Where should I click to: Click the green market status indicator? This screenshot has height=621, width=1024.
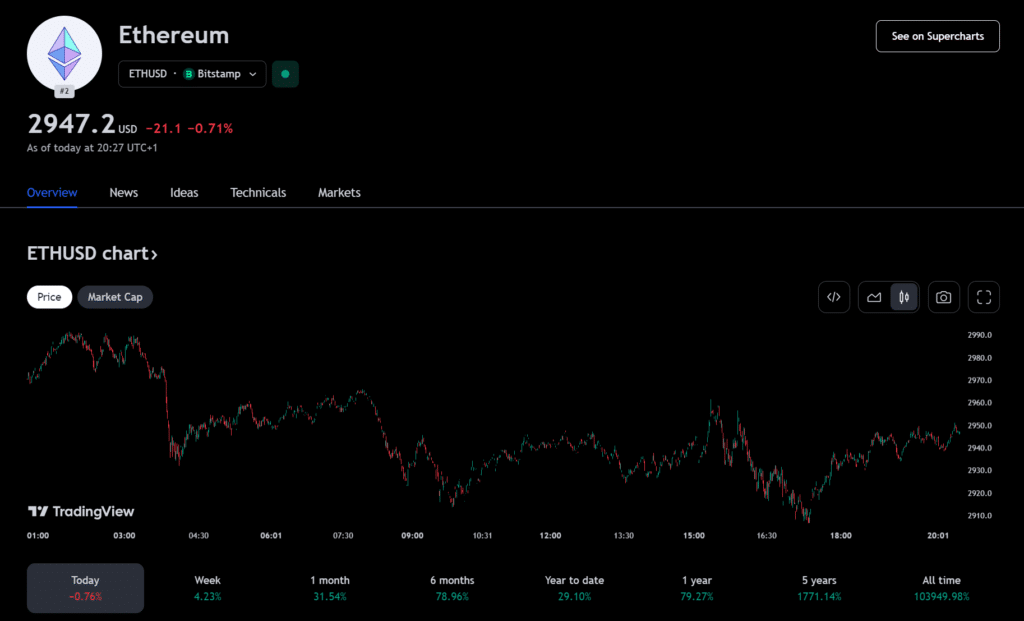coord(286,74)
